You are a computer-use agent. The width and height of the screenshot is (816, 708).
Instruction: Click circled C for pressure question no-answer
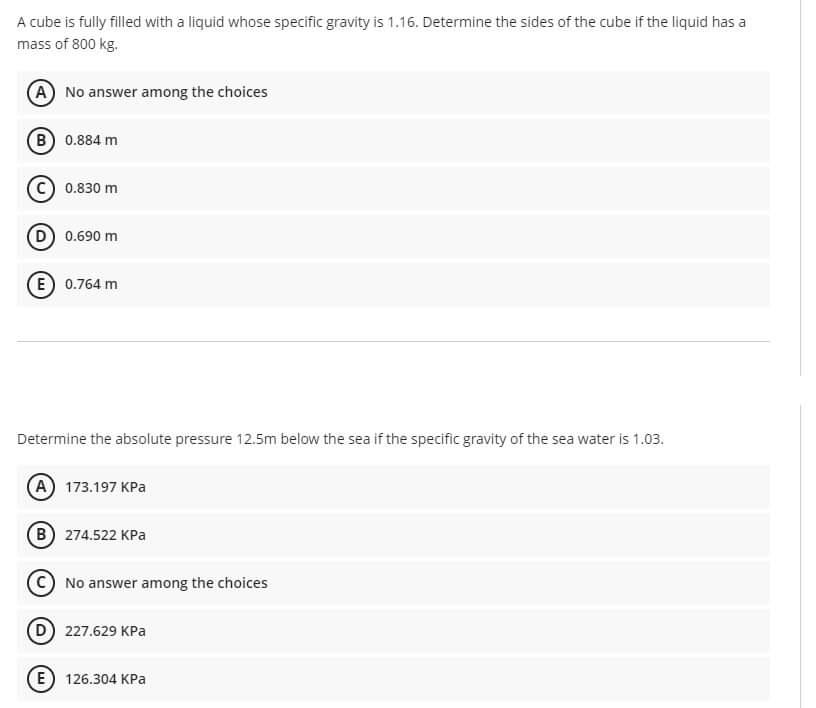pyautogui.click(x=41, y=583)
